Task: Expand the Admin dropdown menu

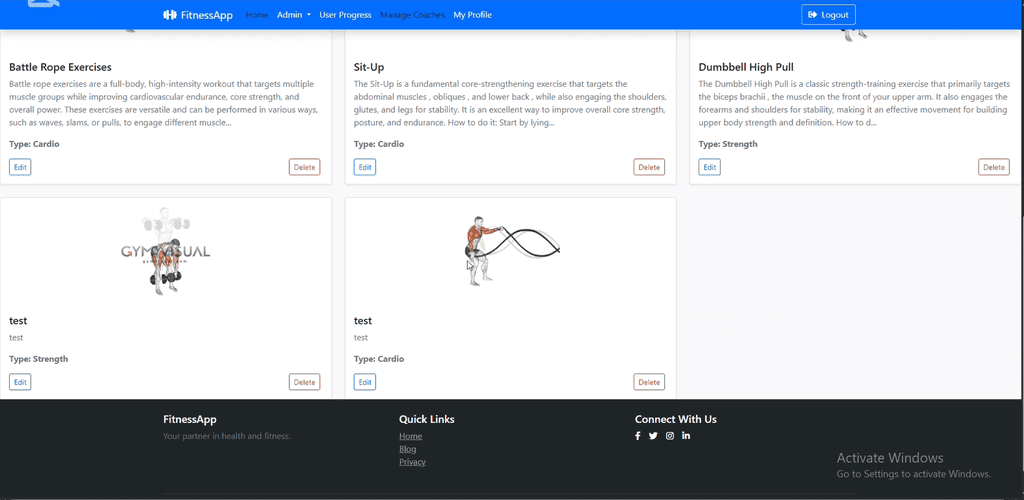Action: pos(294,15)
